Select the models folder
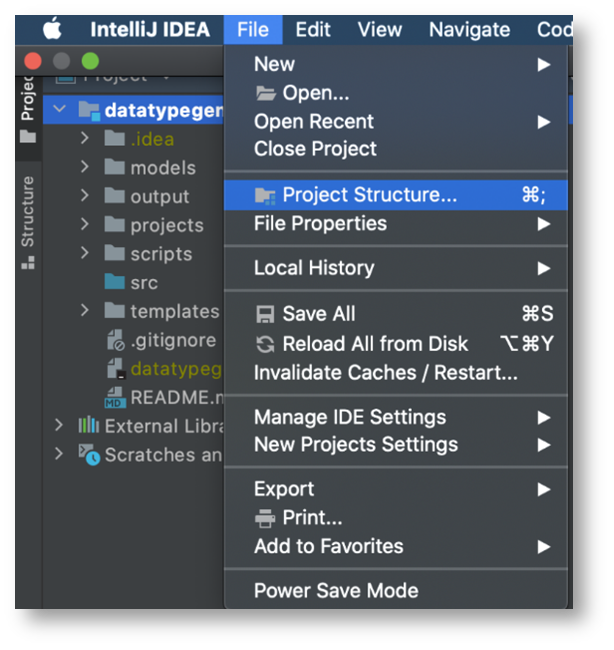The width and height of the screenshot is (614, 650). pos(163,168)
